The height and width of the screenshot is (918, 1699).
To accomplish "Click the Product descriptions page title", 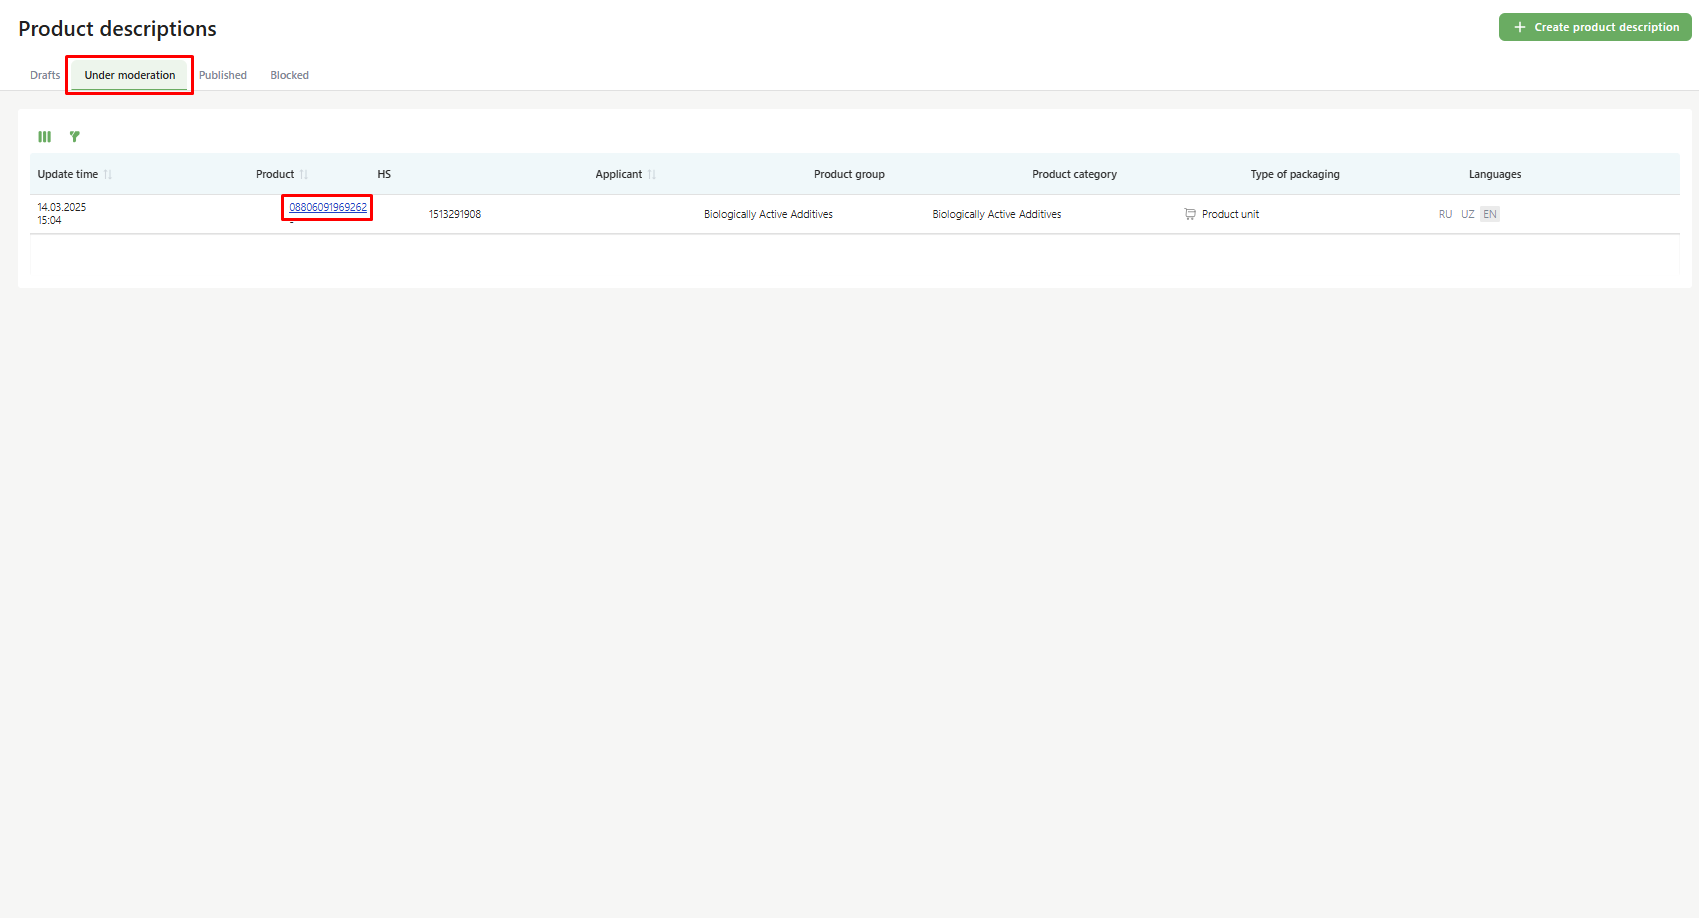I will pos(117,29).
